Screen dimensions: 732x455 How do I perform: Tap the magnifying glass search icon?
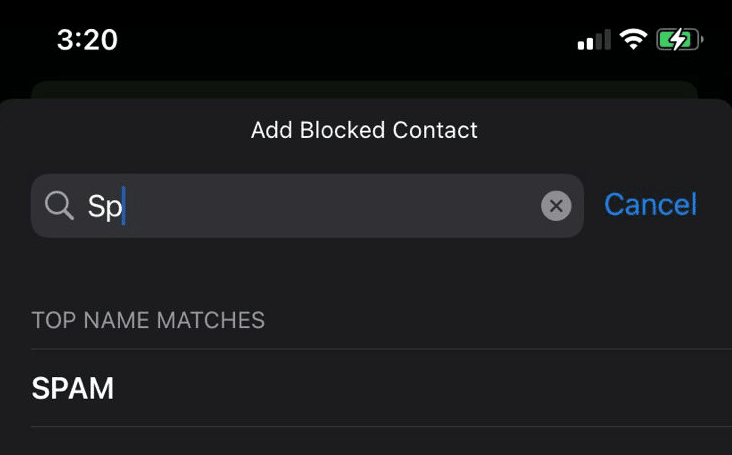pos(60,206)
